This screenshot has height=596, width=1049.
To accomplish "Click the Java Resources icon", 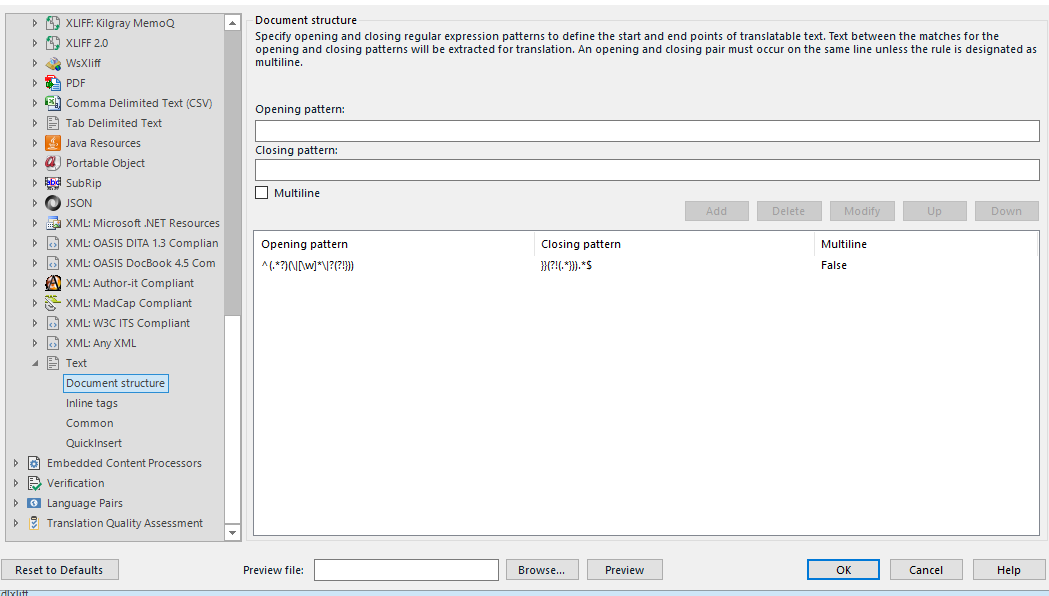I will tap(54, 143).
